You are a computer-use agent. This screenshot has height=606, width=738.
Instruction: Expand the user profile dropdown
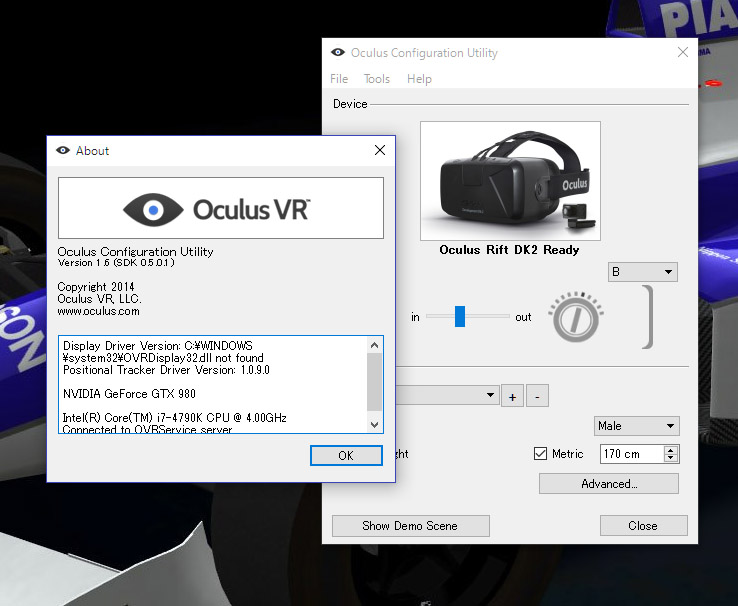point(490,396)
